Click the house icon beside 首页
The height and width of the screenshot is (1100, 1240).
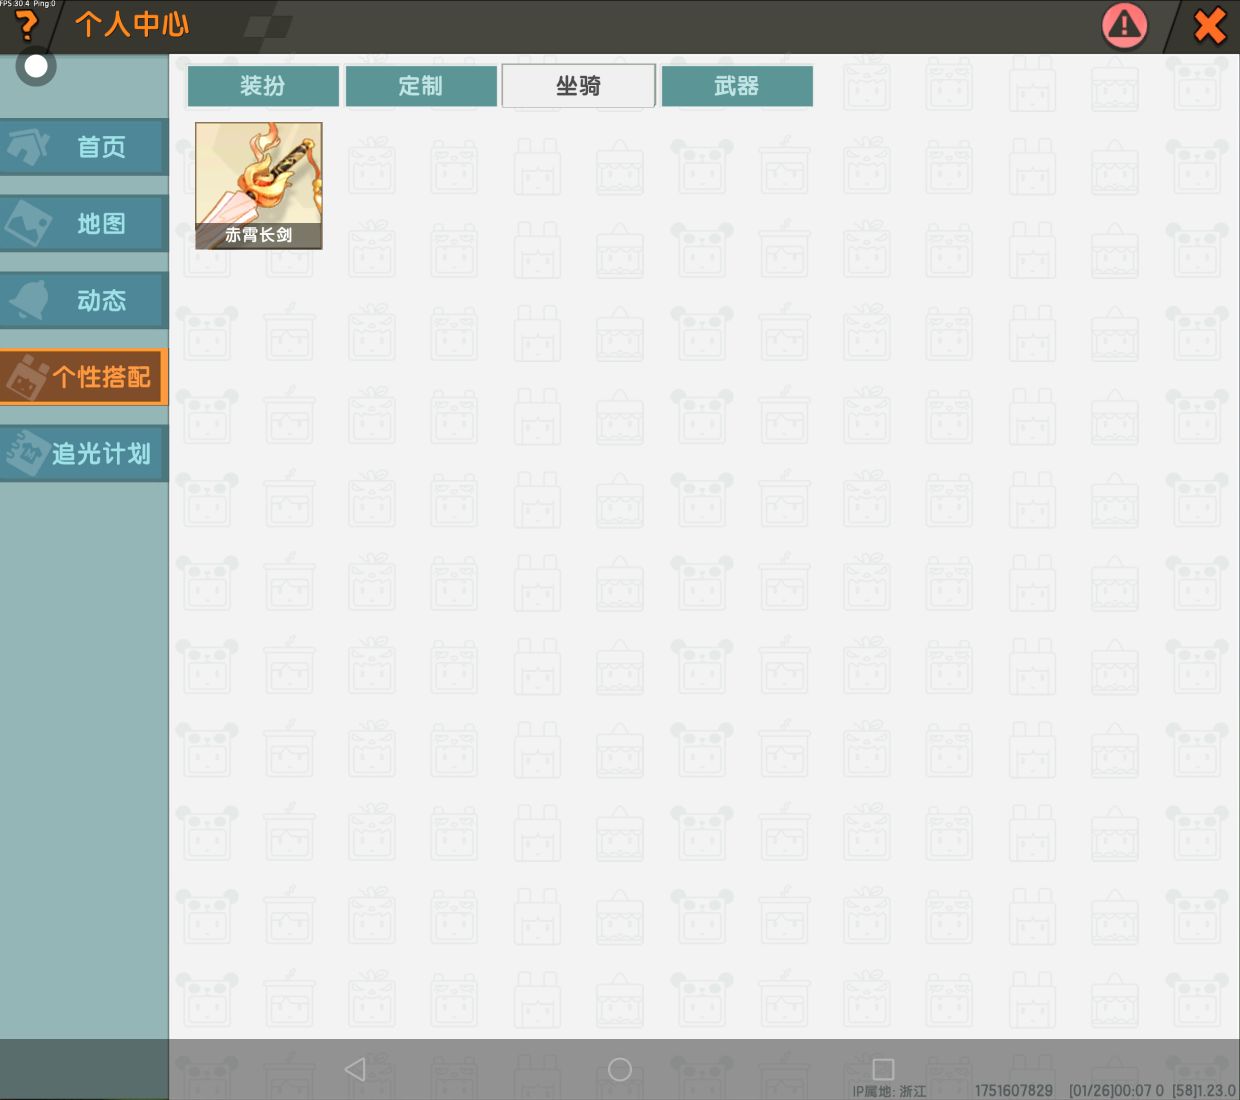[x=28, y=147]
